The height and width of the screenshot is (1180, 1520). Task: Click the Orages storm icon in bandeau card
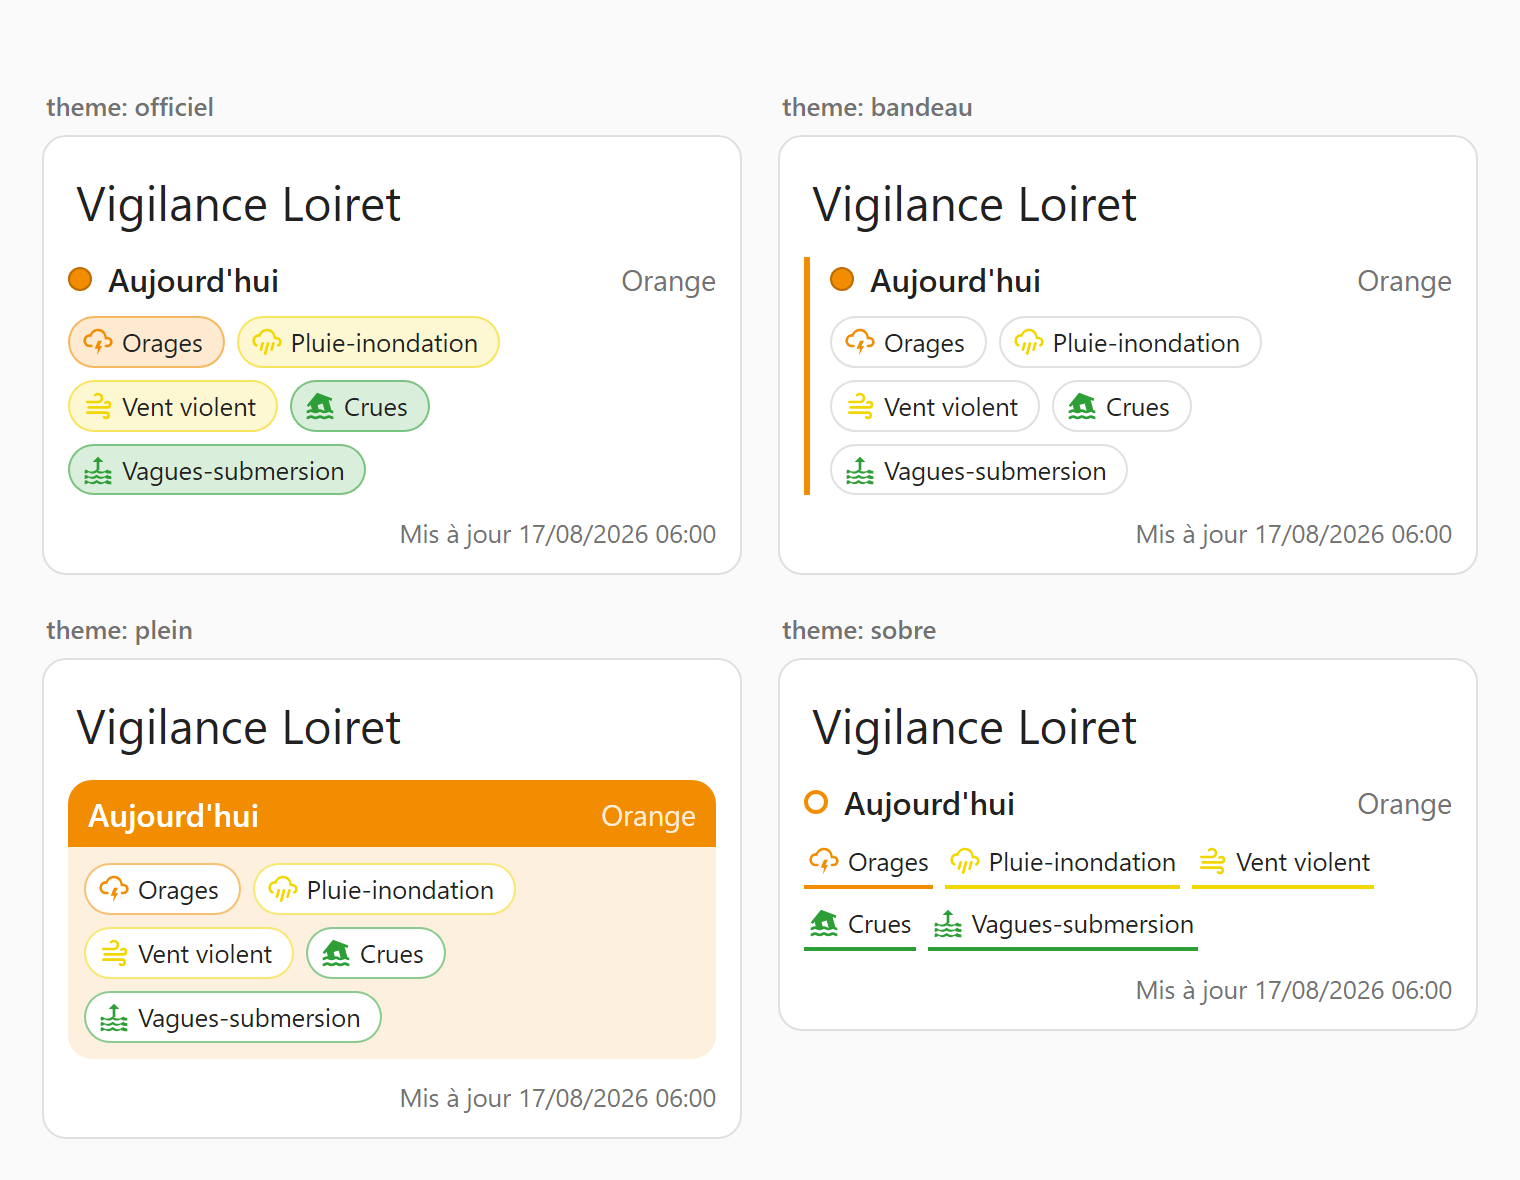[860, 343]
